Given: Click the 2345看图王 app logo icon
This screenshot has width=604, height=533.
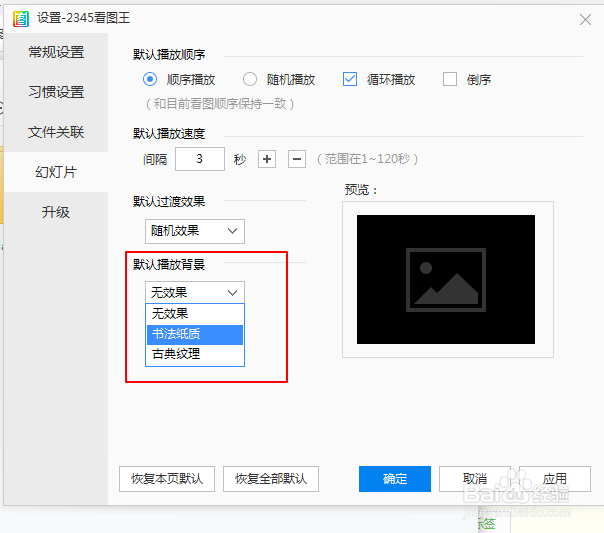Looking at the screenshot, I should click(x=21, y=18).
